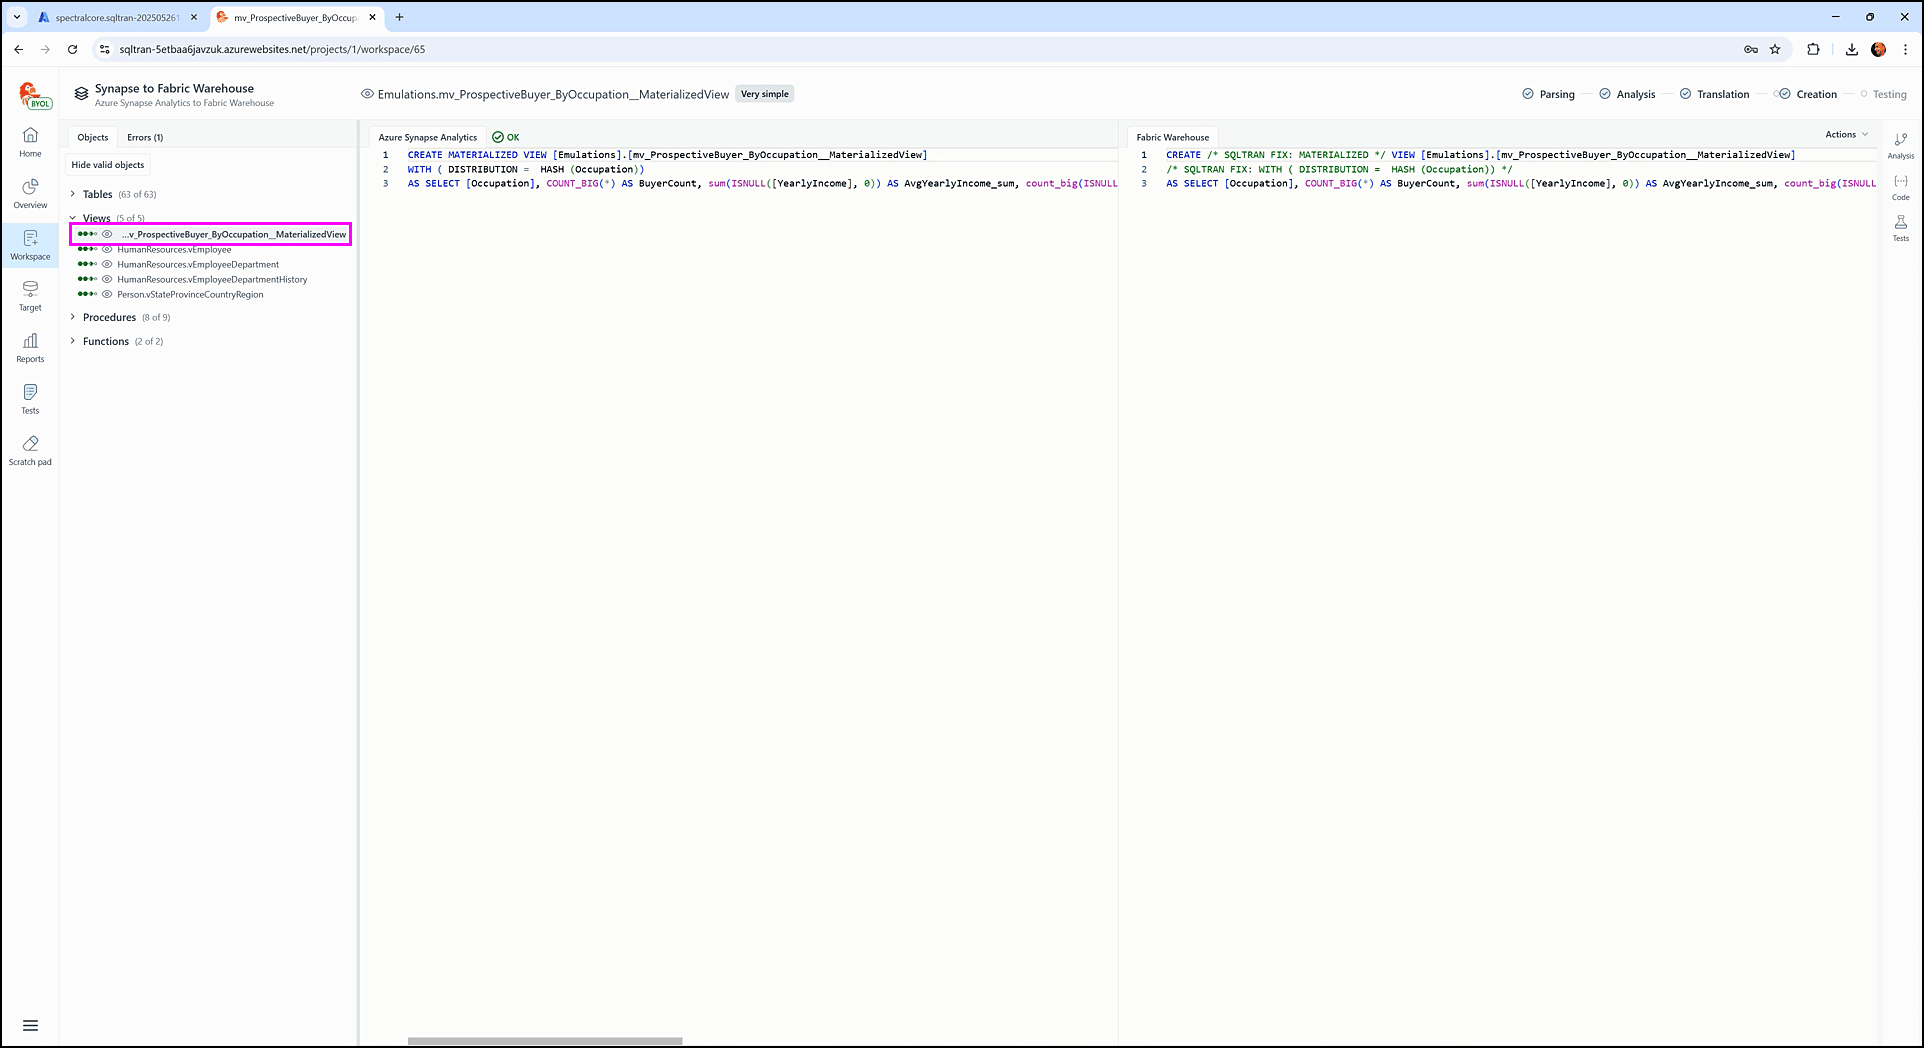1924x1048 pixels.
Task: Open a new browser tab
Action: pyautogui.click(x=399, y=17)
